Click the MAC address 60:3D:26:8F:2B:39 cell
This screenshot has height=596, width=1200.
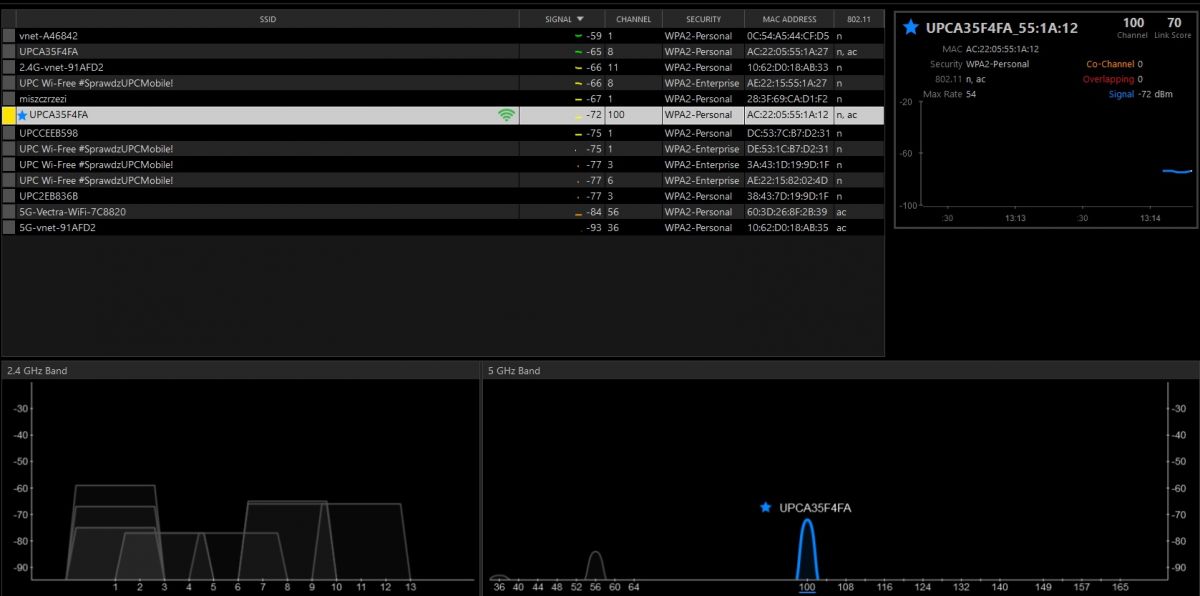[788, 212]
